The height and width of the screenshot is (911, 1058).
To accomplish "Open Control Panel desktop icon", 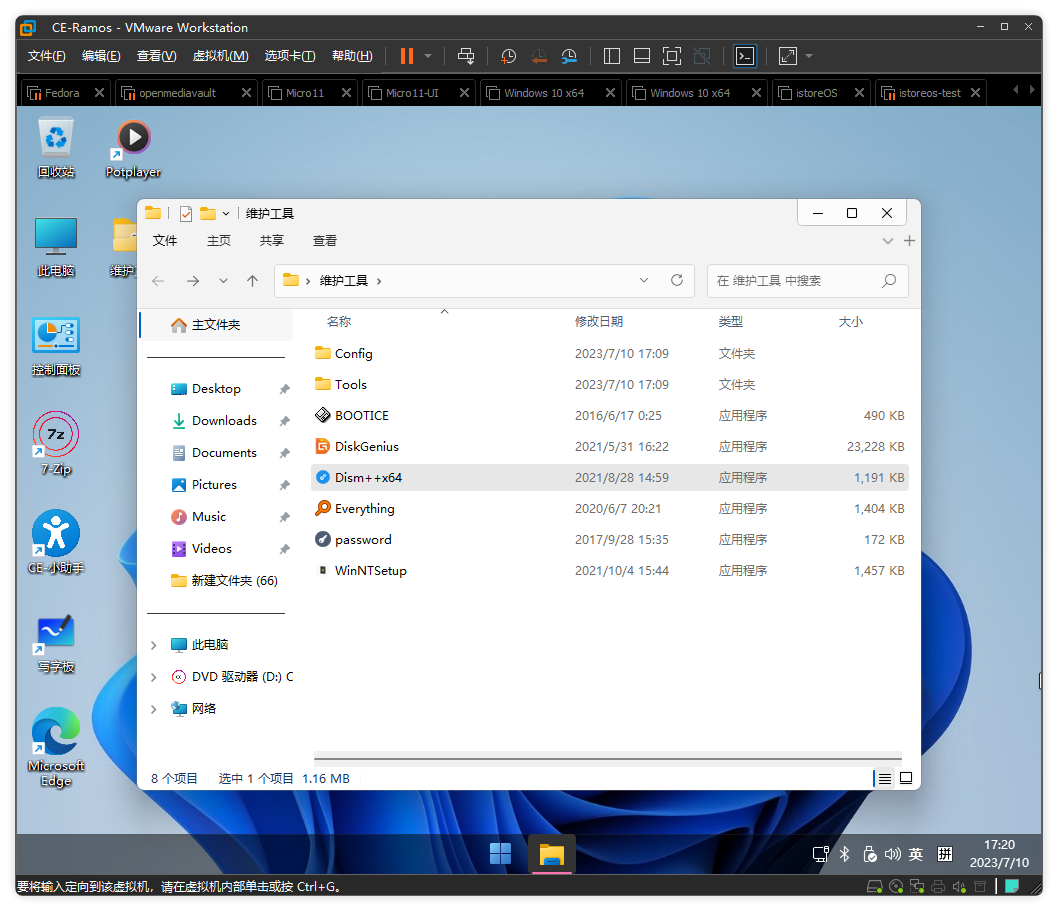I will (x=56, y=346).
